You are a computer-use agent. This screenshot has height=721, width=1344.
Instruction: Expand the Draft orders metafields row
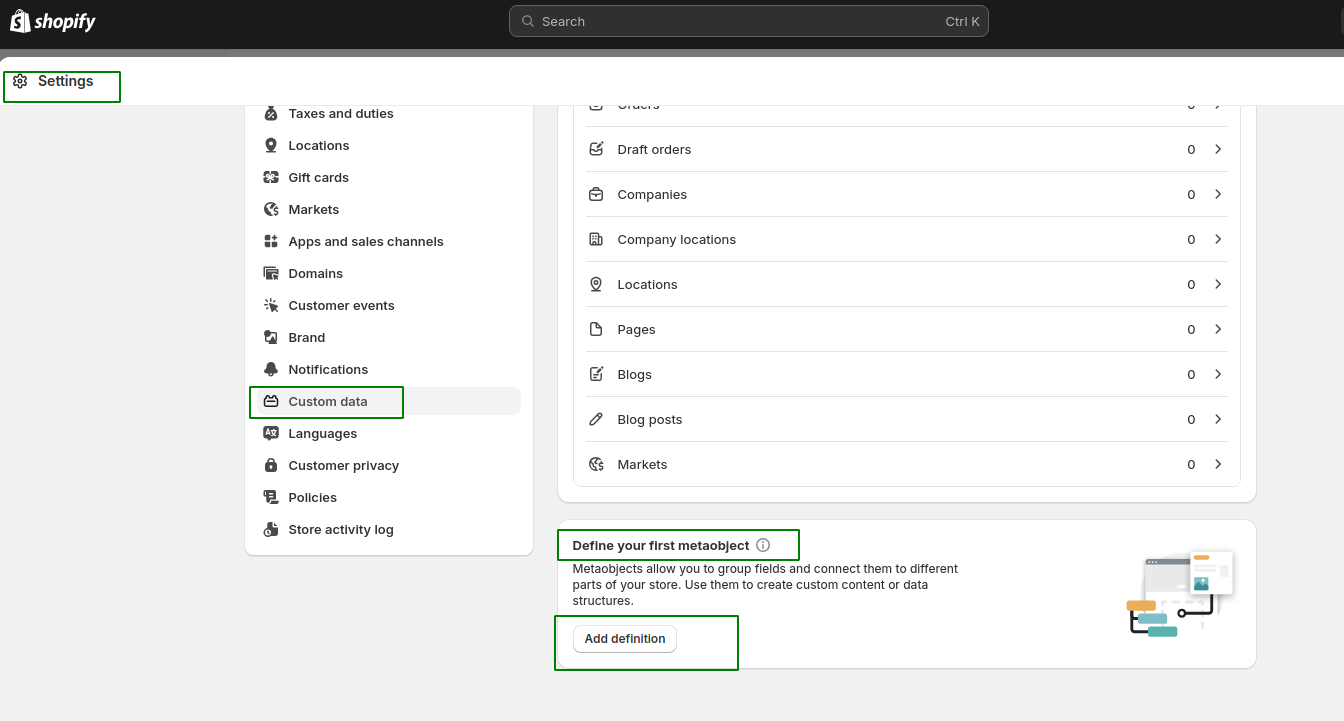[x=1218, y=149]
